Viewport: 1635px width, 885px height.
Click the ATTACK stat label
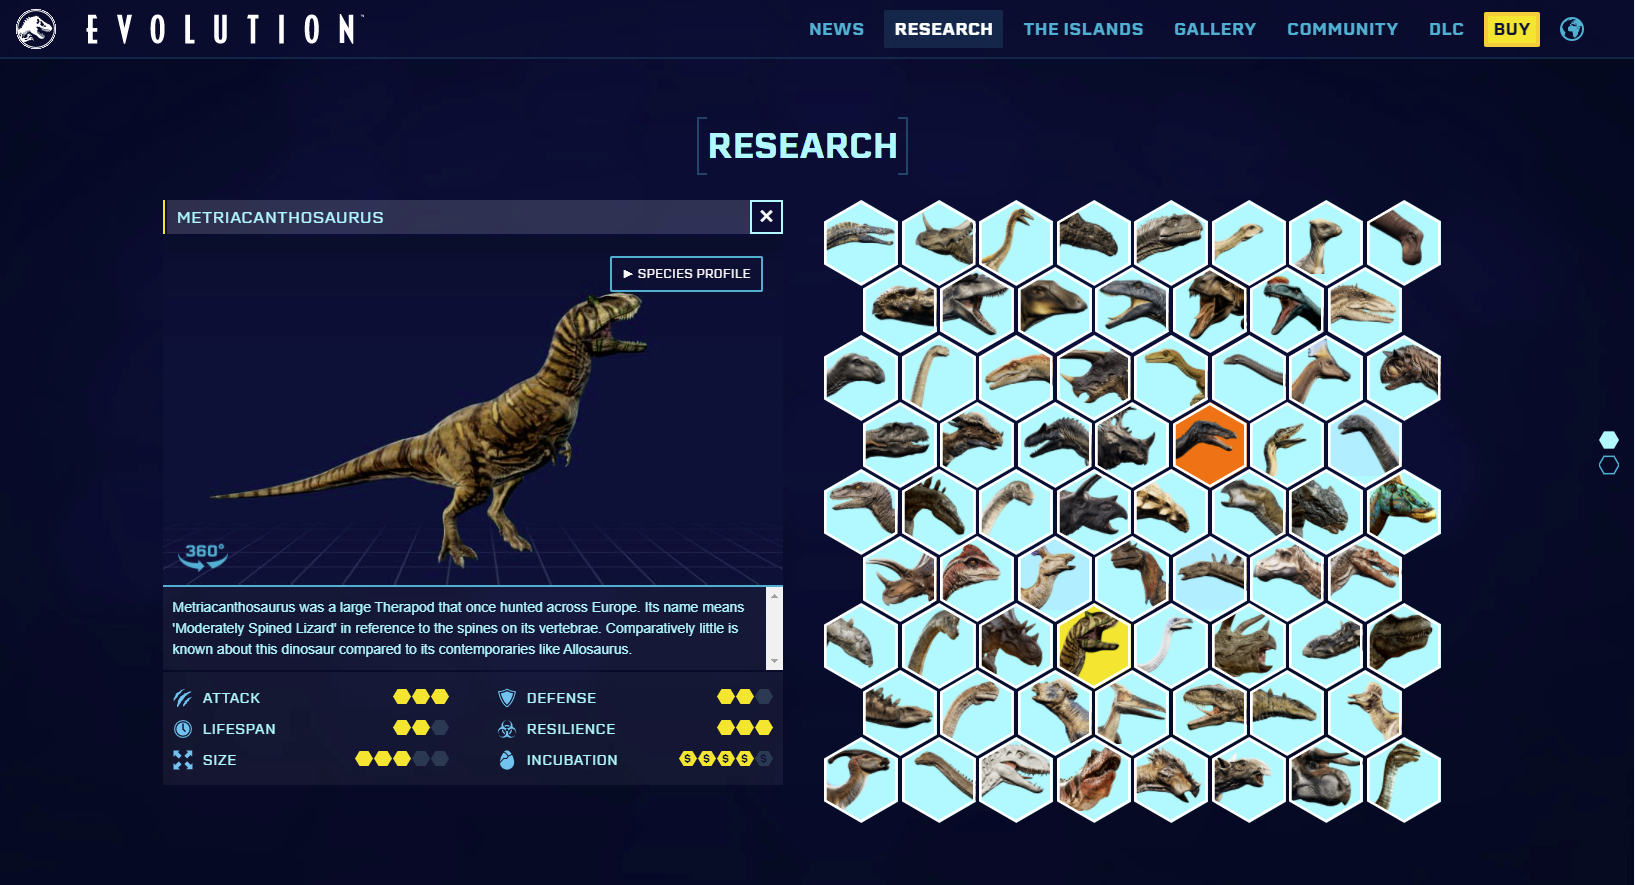click(x=231, y=698)
